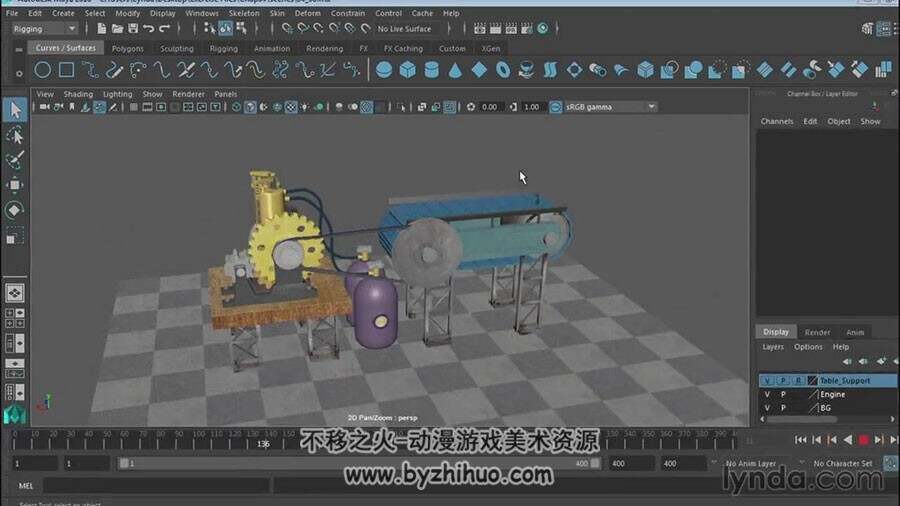Click the time slider at frame 136
Viewport: 900px width, 506px height.
click(x=263, y=443)
